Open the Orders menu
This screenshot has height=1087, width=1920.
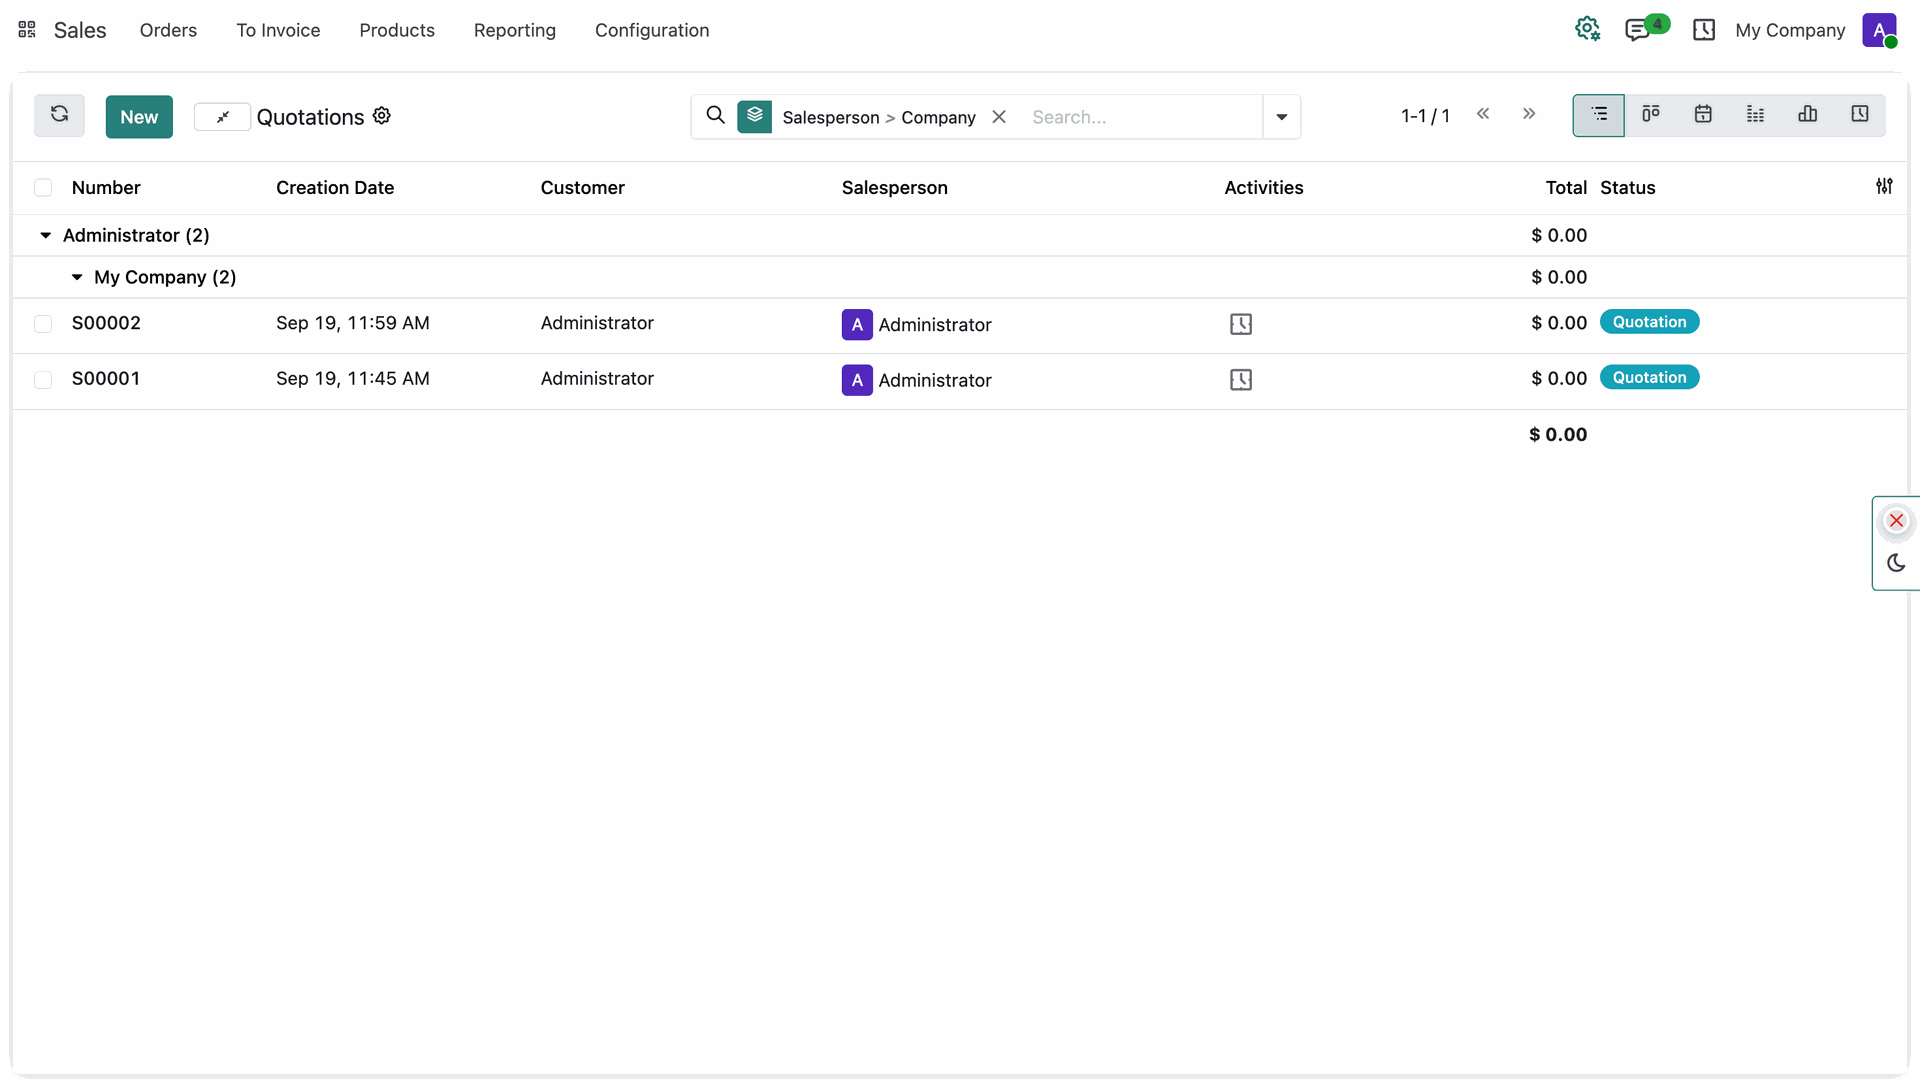pyautogui.click(x=168, y=30)
